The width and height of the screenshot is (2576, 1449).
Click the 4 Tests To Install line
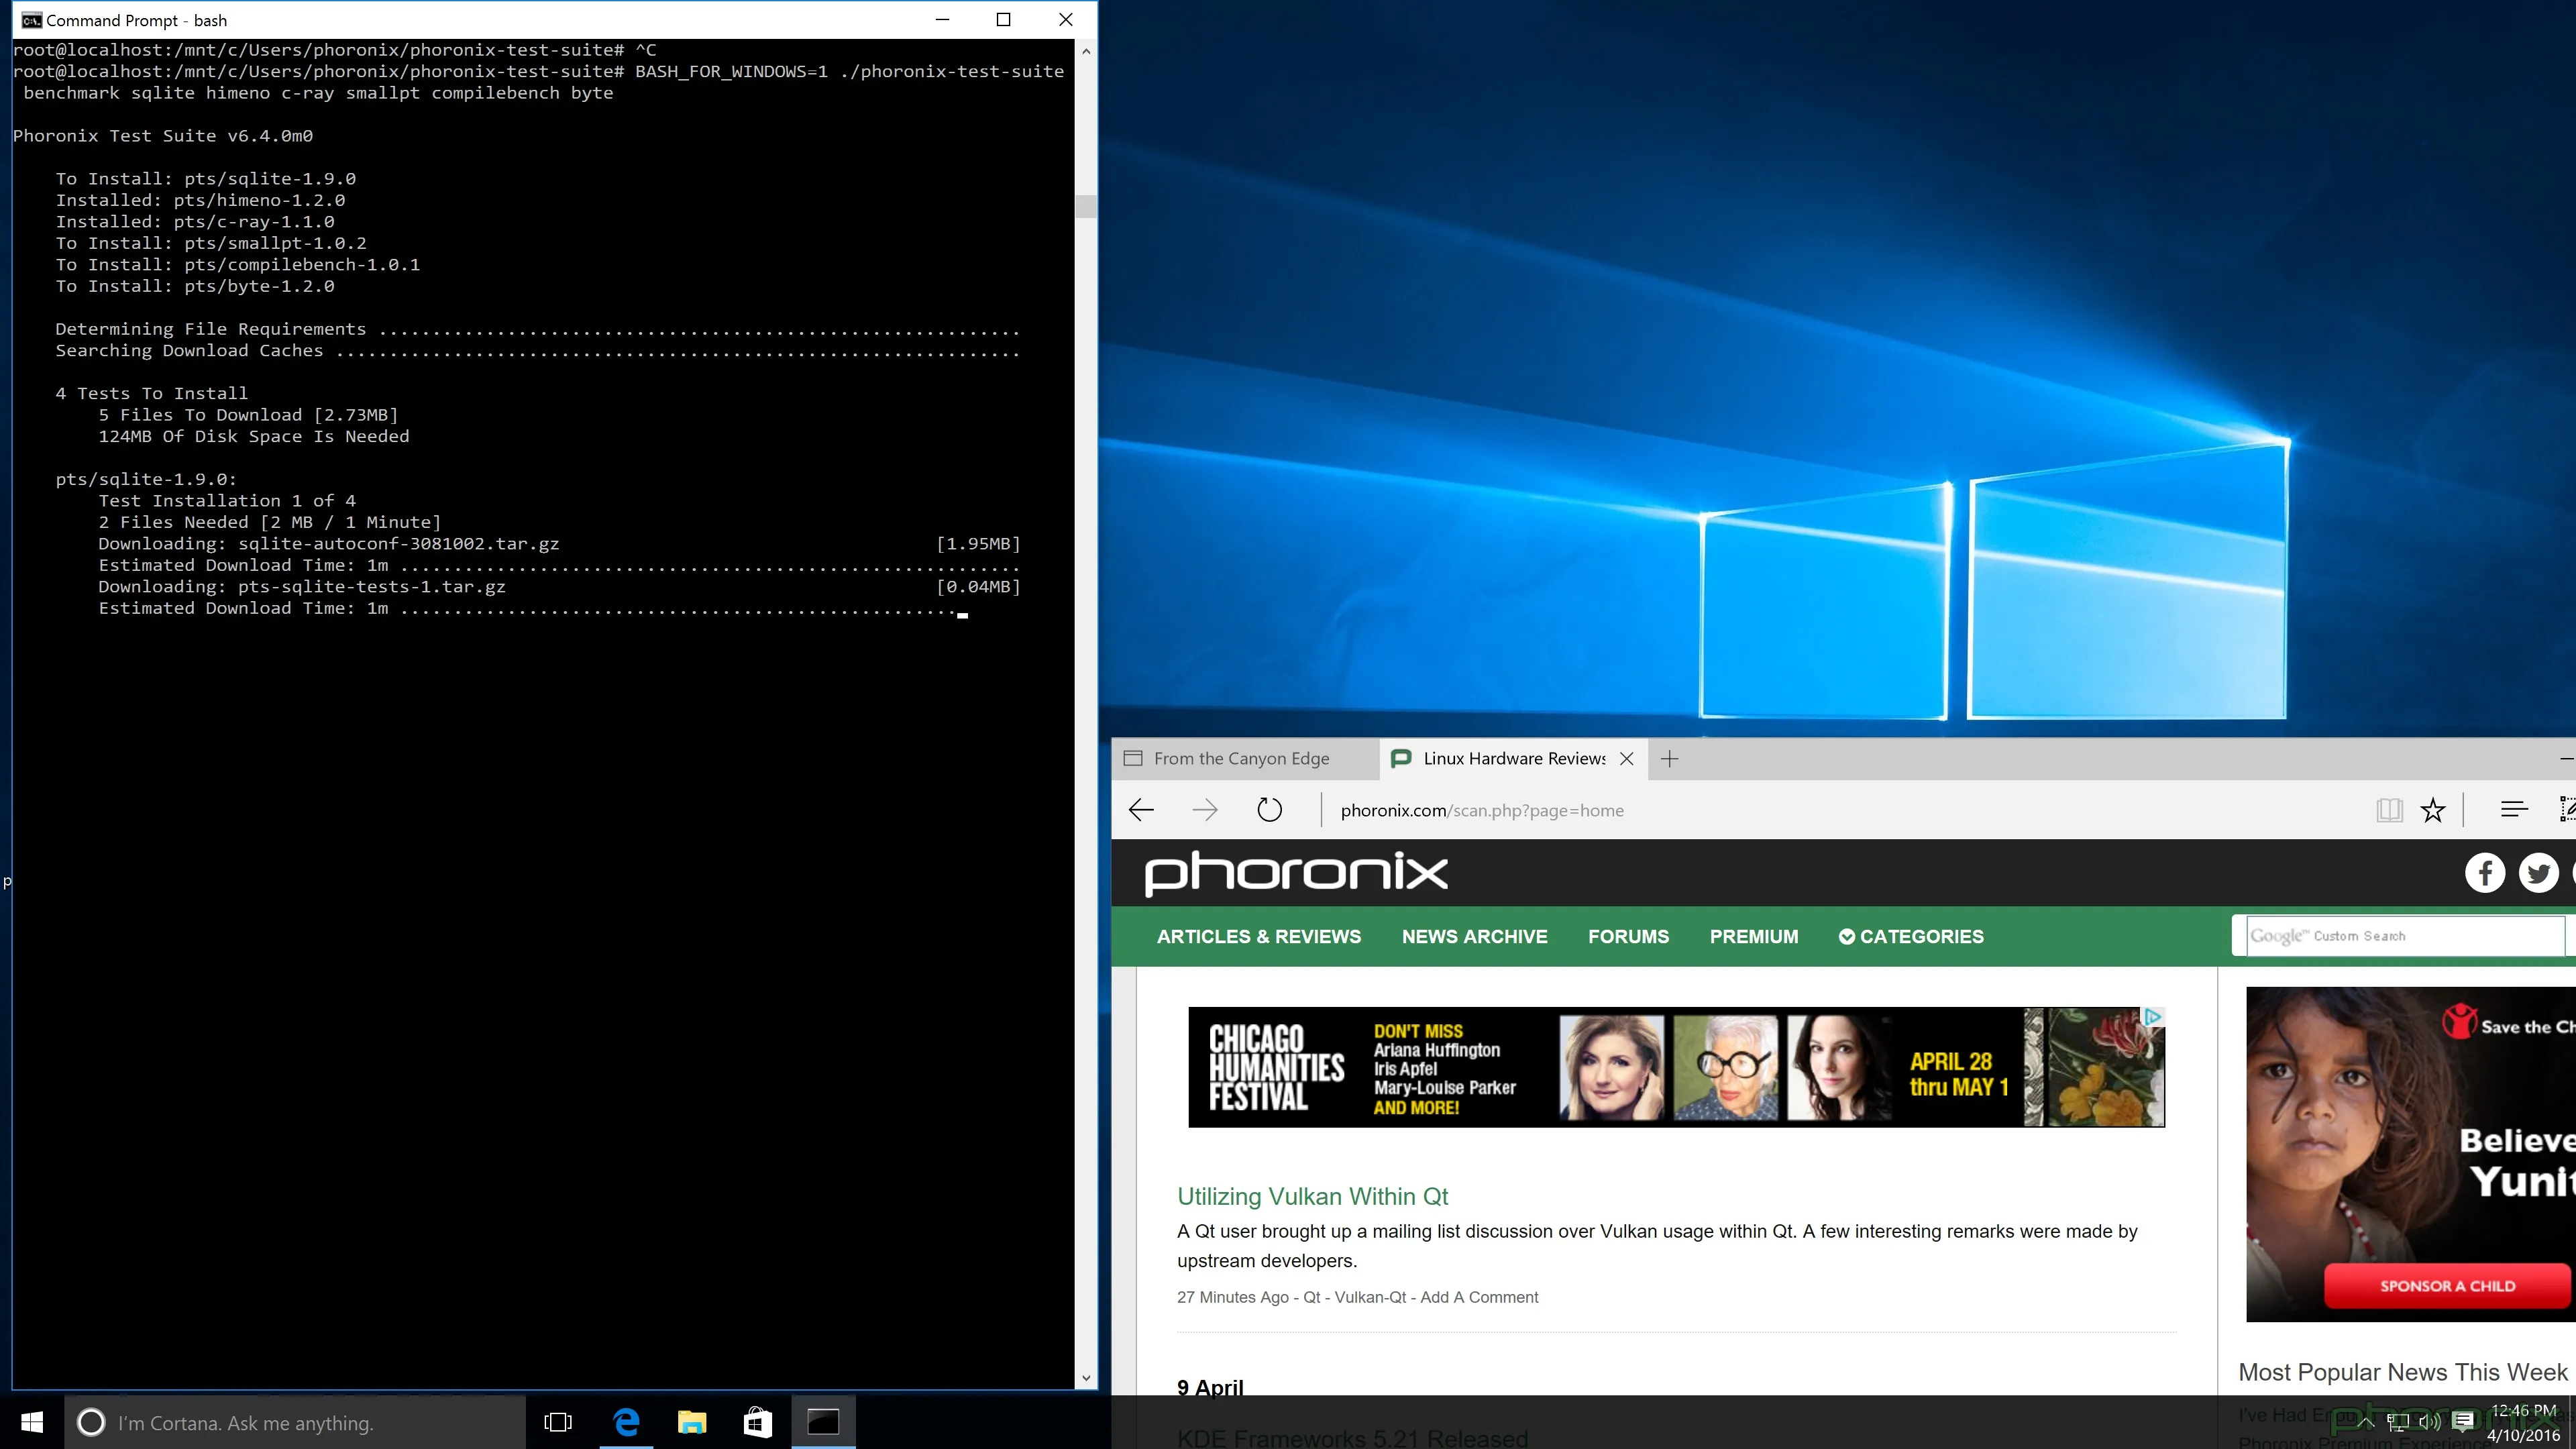point(152,393)
